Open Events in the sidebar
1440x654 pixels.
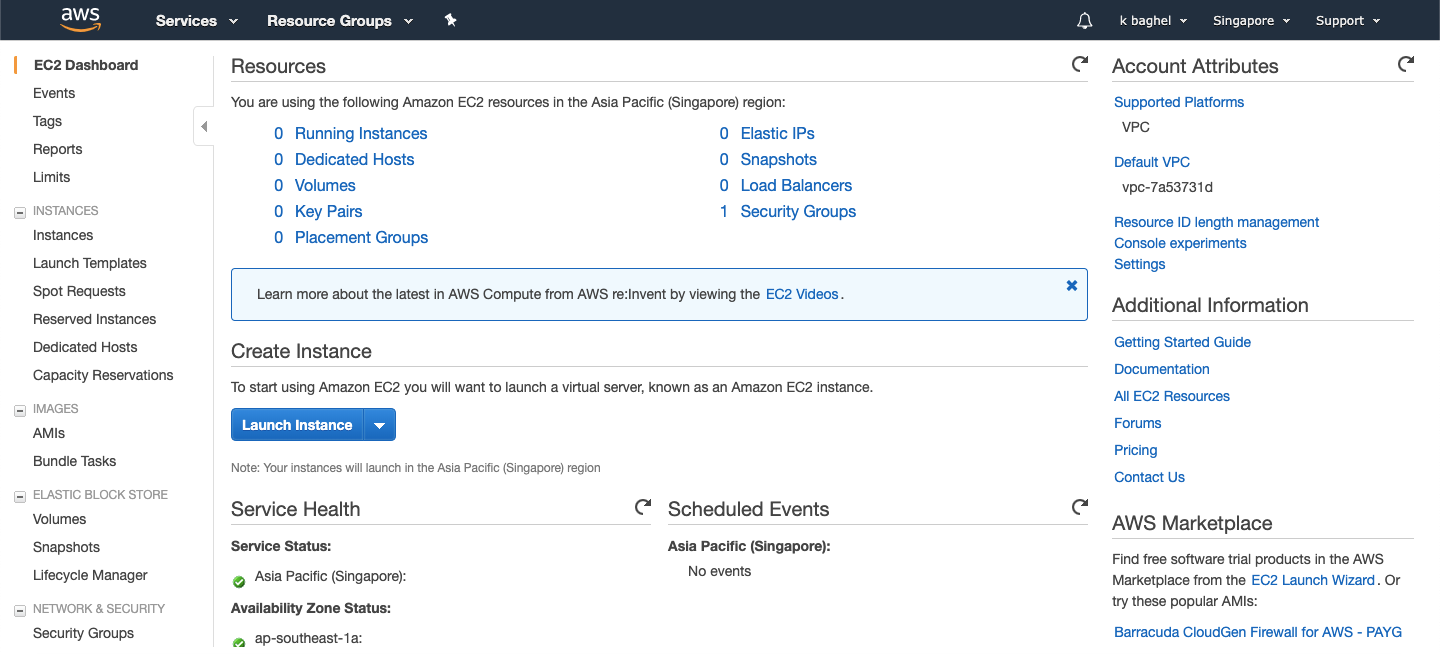coord(54,93)
